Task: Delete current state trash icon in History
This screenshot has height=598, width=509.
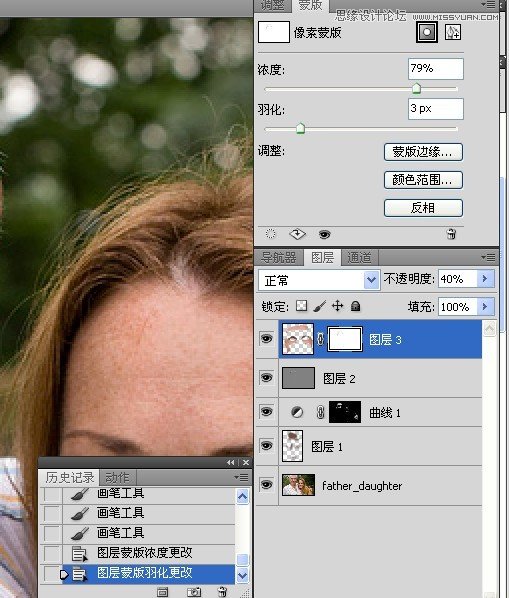Action: click(x=222, y=592)
